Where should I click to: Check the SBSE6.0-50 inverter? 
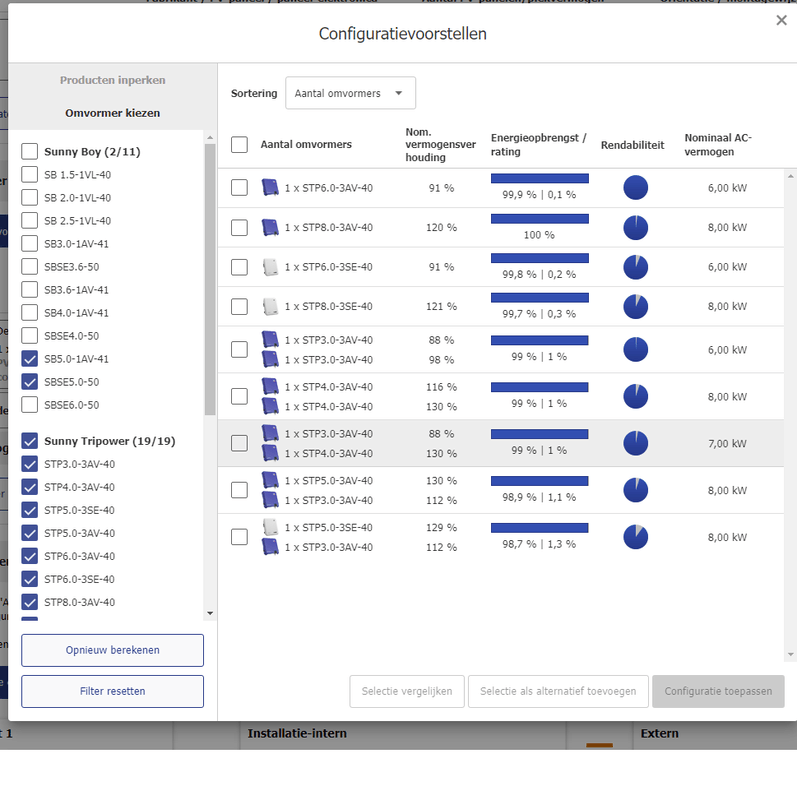[x=30, y=405]
